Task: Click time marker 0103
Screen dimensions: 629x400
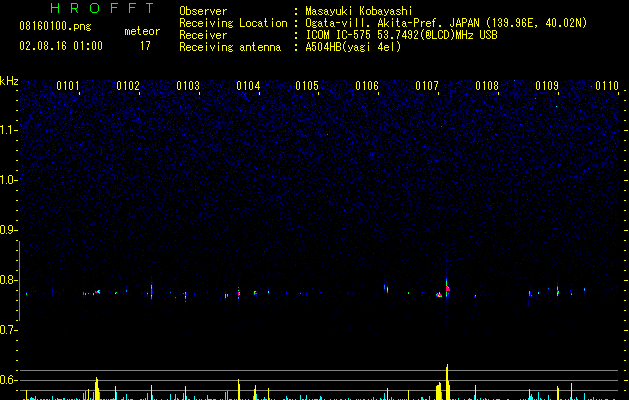Action: coord(188,86)
